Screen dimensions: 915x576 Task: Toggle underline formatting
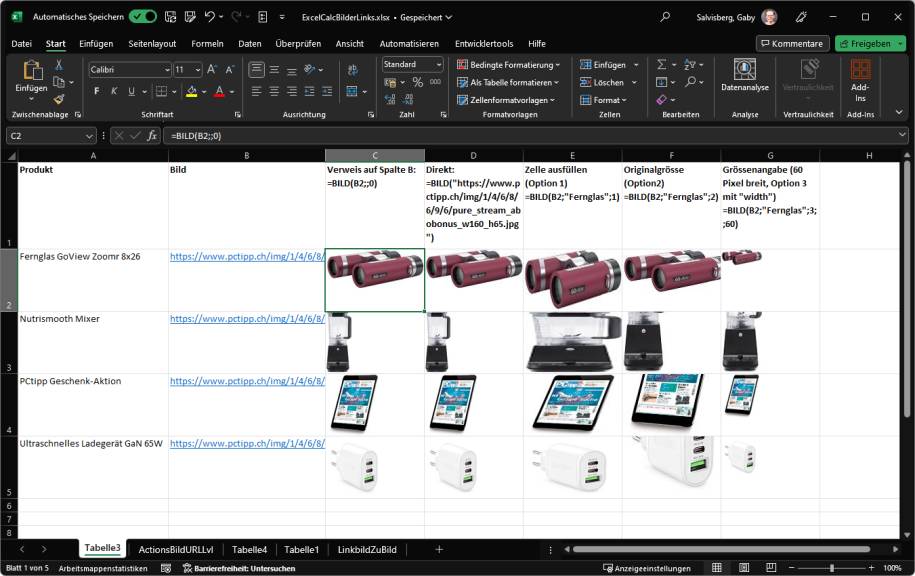click(130, 92)
